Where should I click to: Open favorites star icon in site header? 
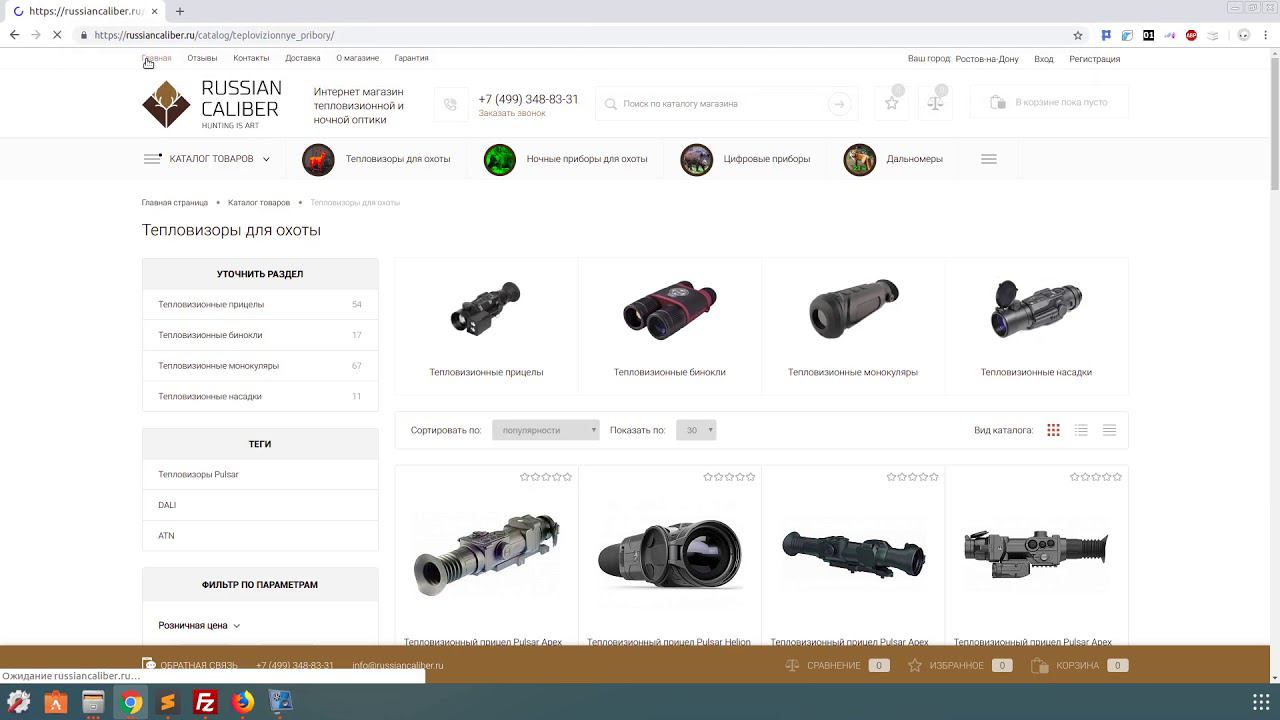892,103
